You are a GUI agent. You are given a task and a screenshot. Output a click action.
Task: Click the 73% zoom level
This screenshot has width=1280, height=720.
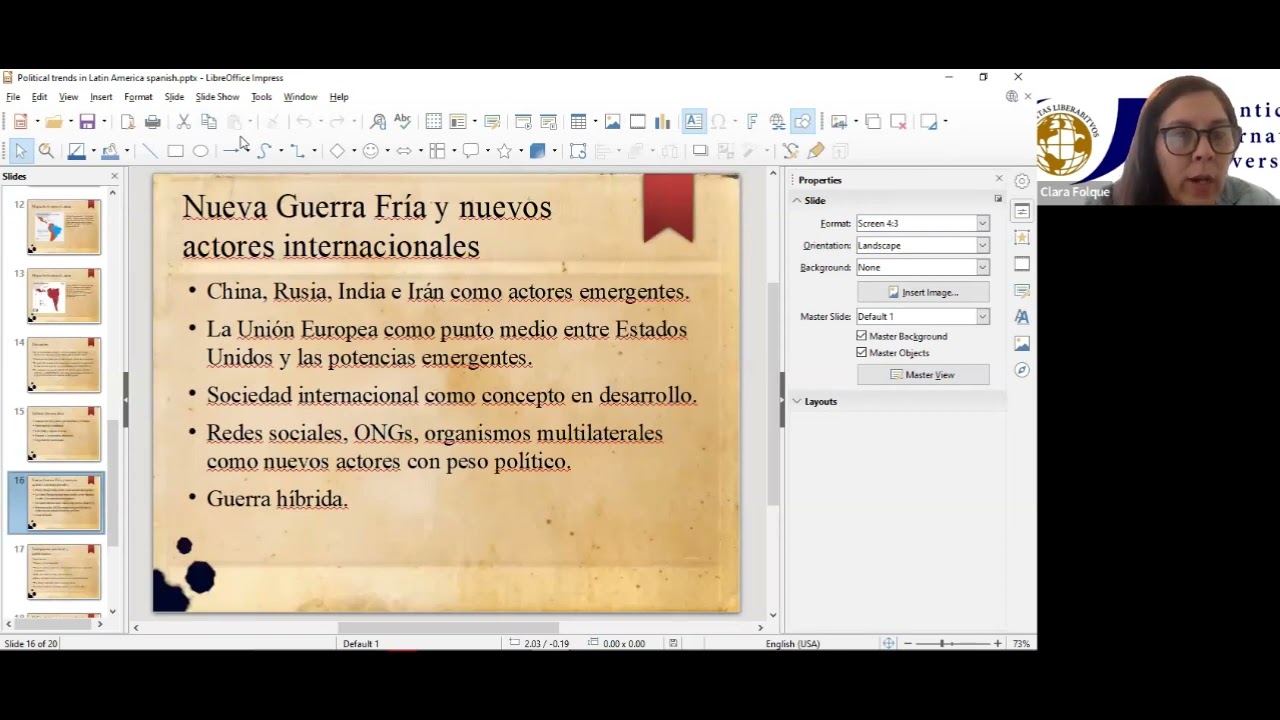(x=1021, y=644)
